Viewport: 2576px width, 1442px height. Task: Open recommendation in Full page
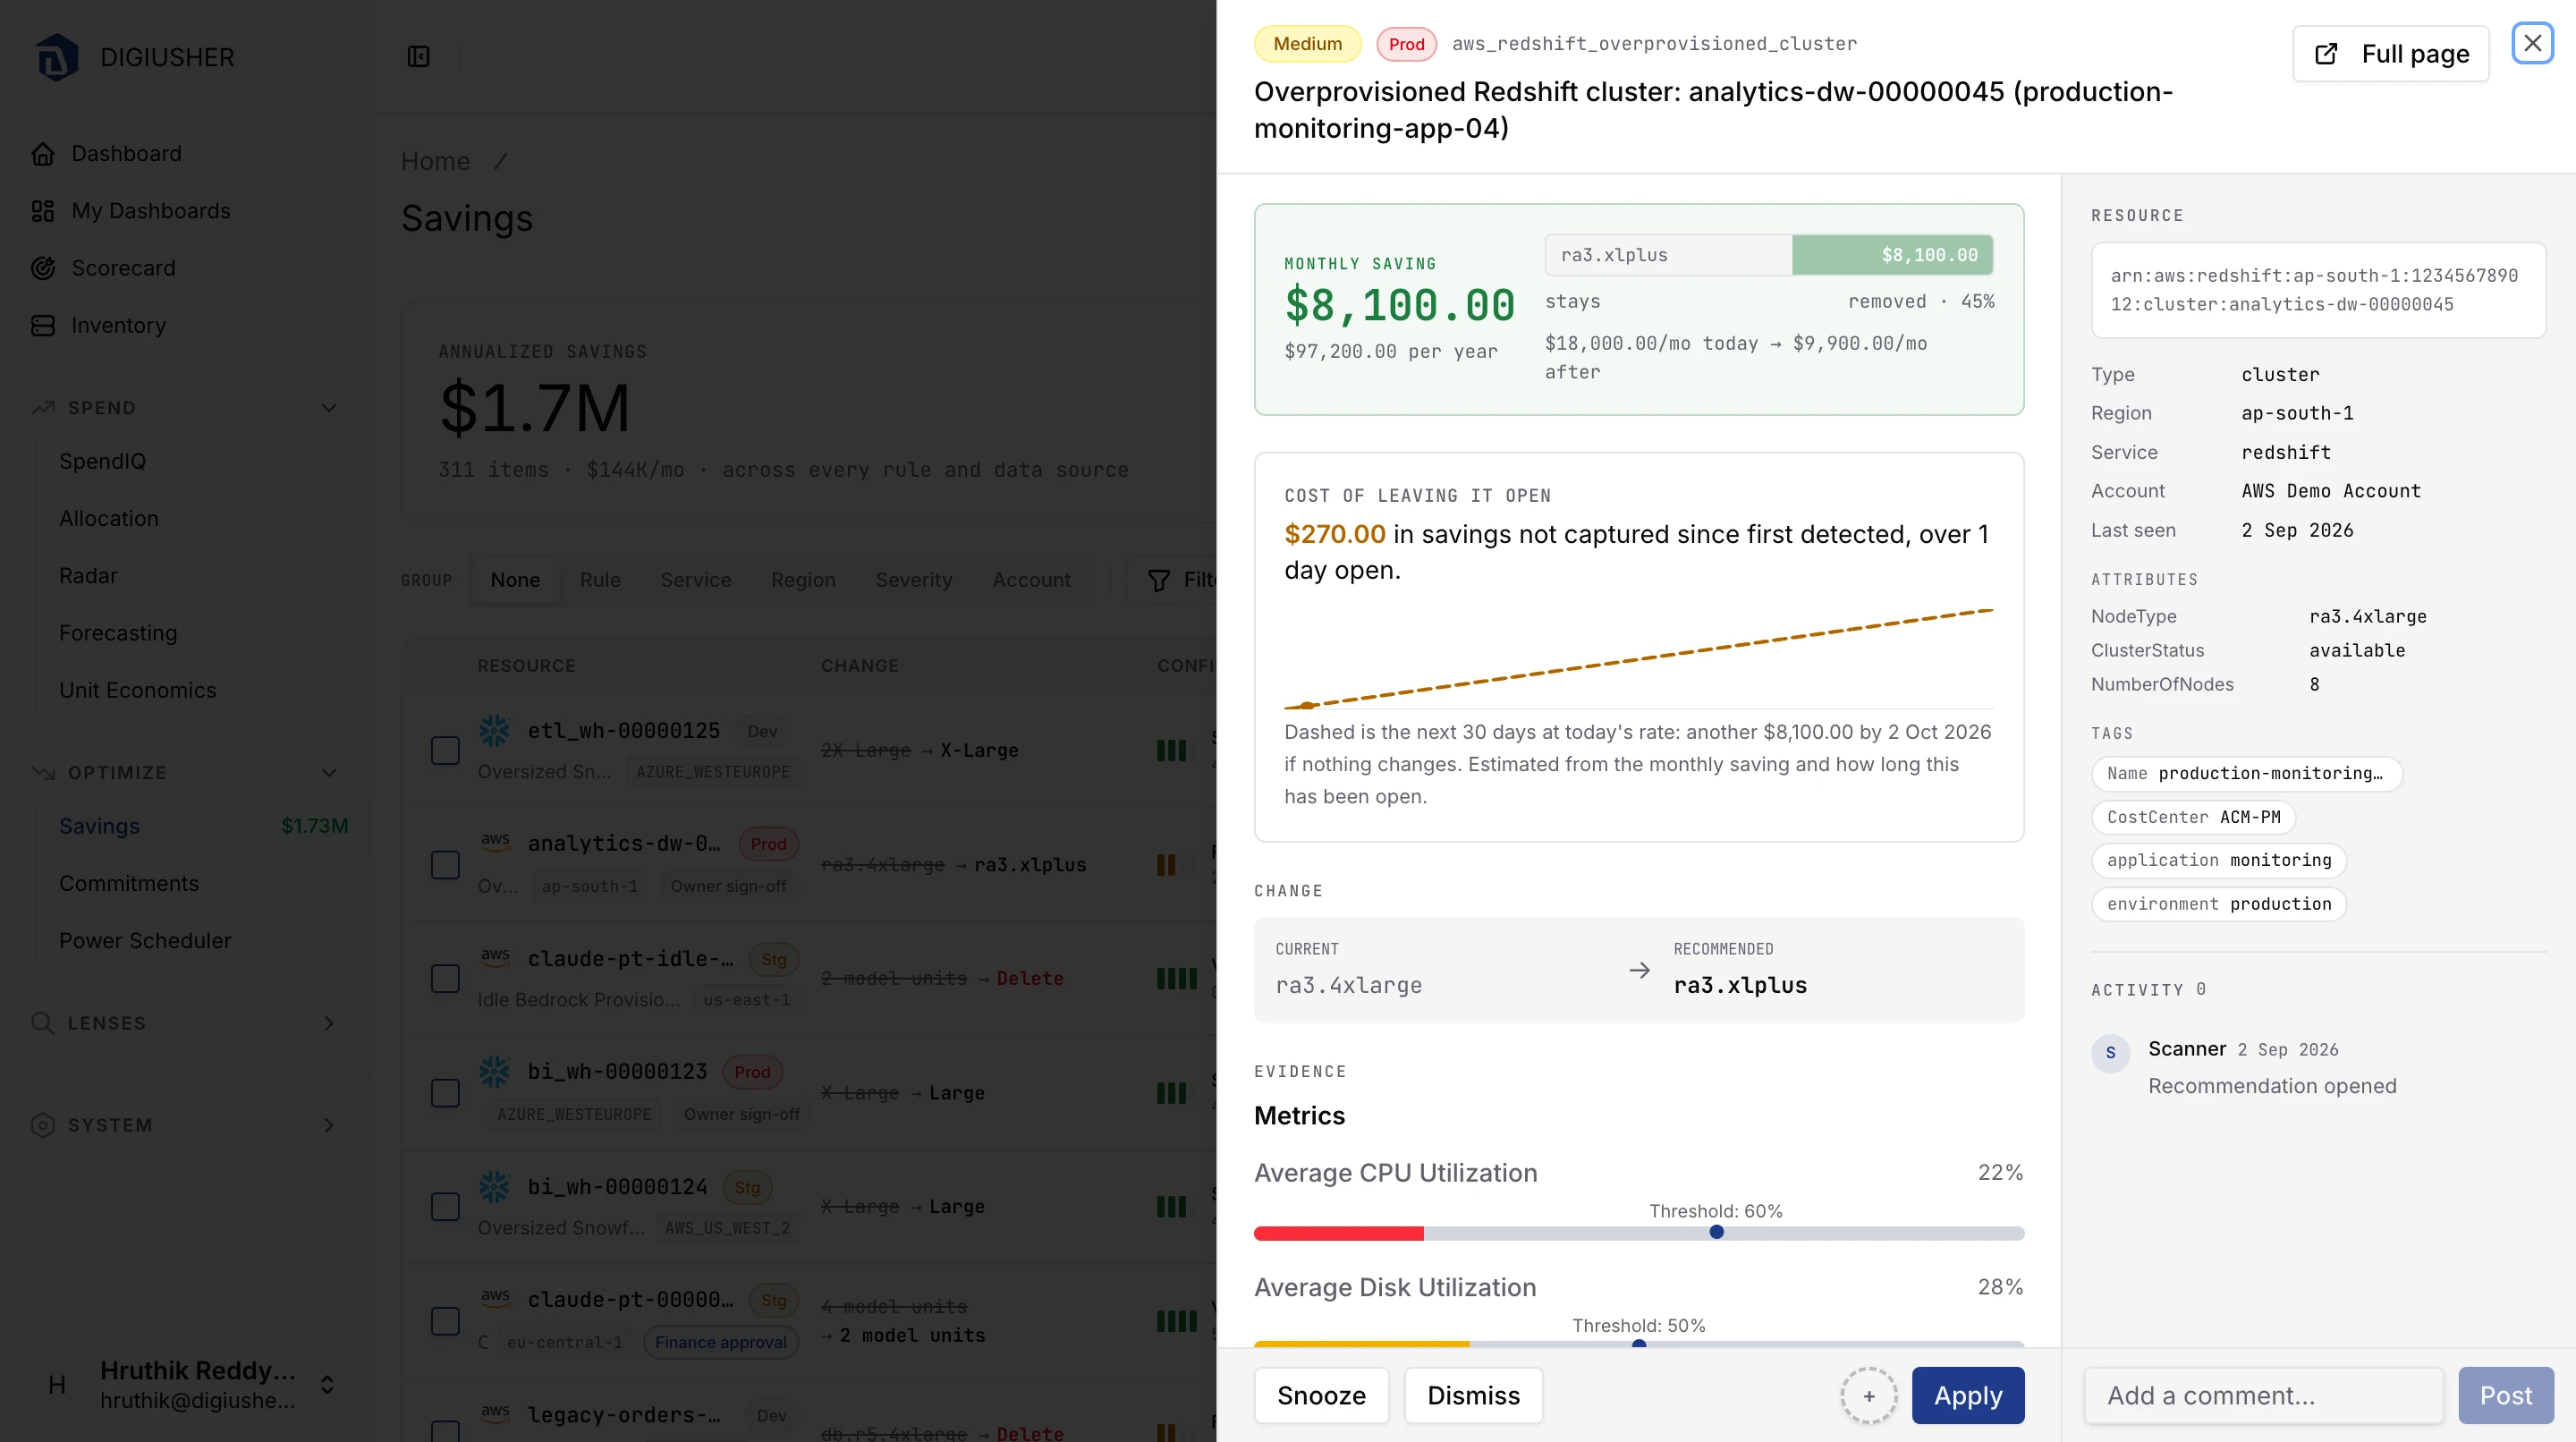[x=2390, y=54]
